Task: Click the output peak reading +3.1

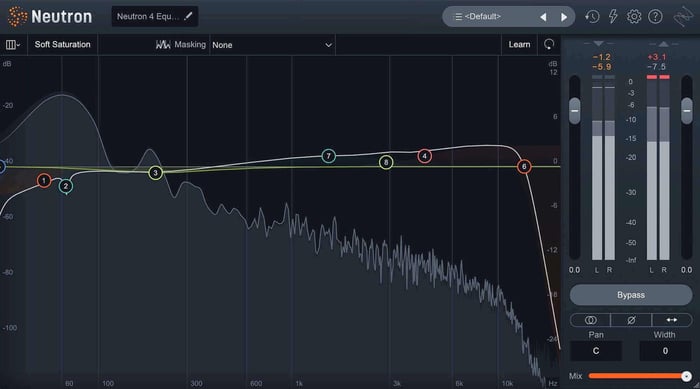Action: coord(657,57)
